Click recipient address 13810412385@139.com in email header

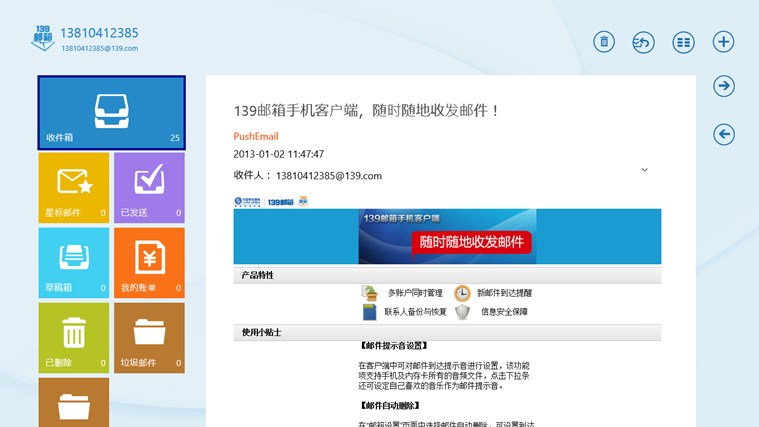pyautogui.click(x=329, y=176)
